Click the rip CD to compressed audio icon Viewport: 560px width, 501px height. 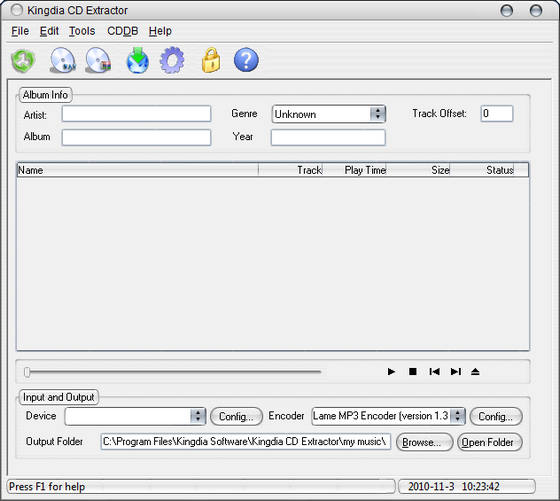click(99, 60)
